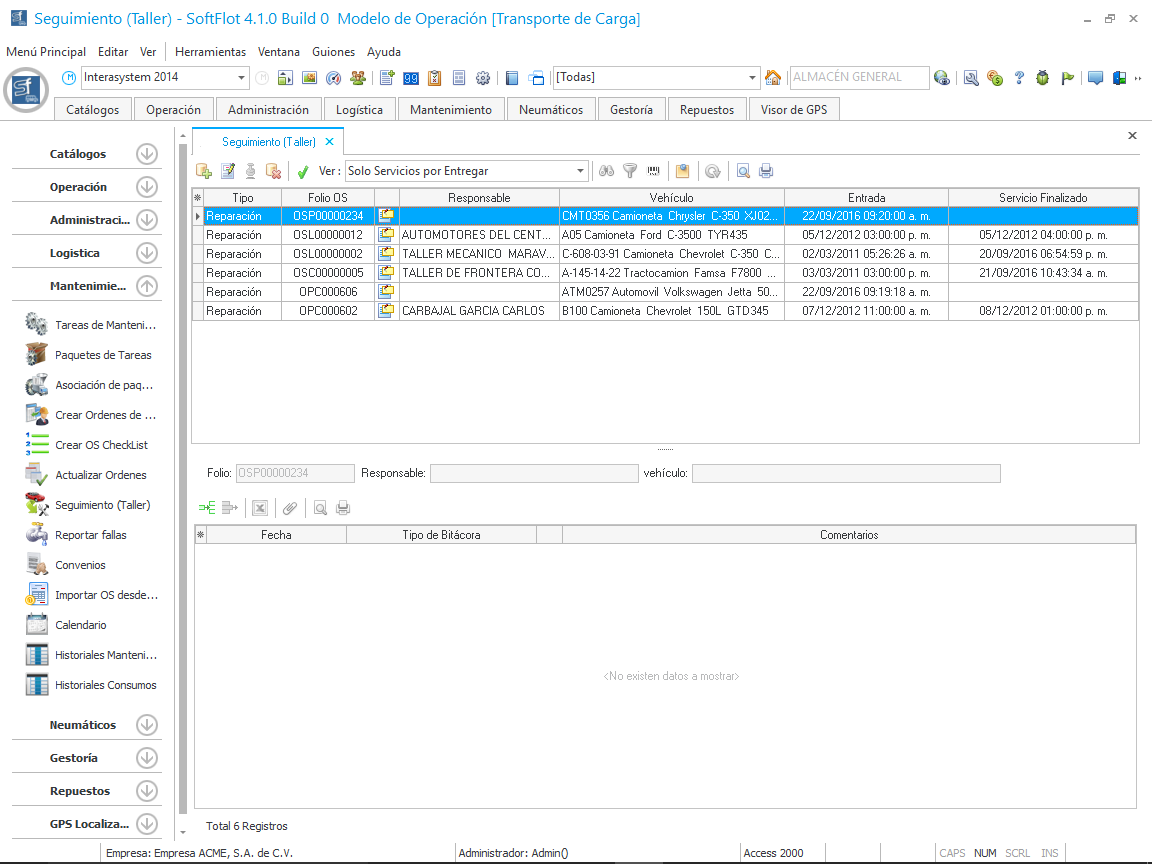Click the green checkmark icon beside Ver
This screenshot has height=864, width=1152.
tap(303, 172)
